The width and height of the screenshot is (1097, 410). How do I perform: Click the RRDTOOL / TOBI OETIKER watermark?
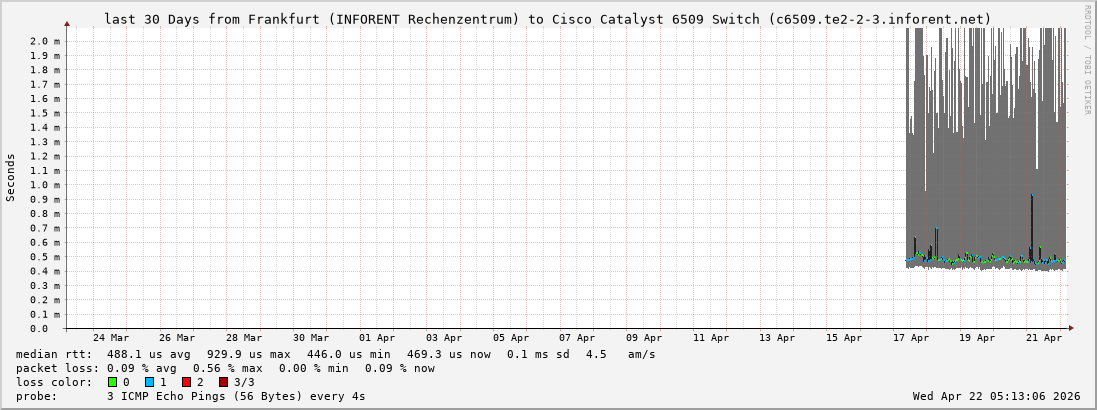[x=1087, y=60]
